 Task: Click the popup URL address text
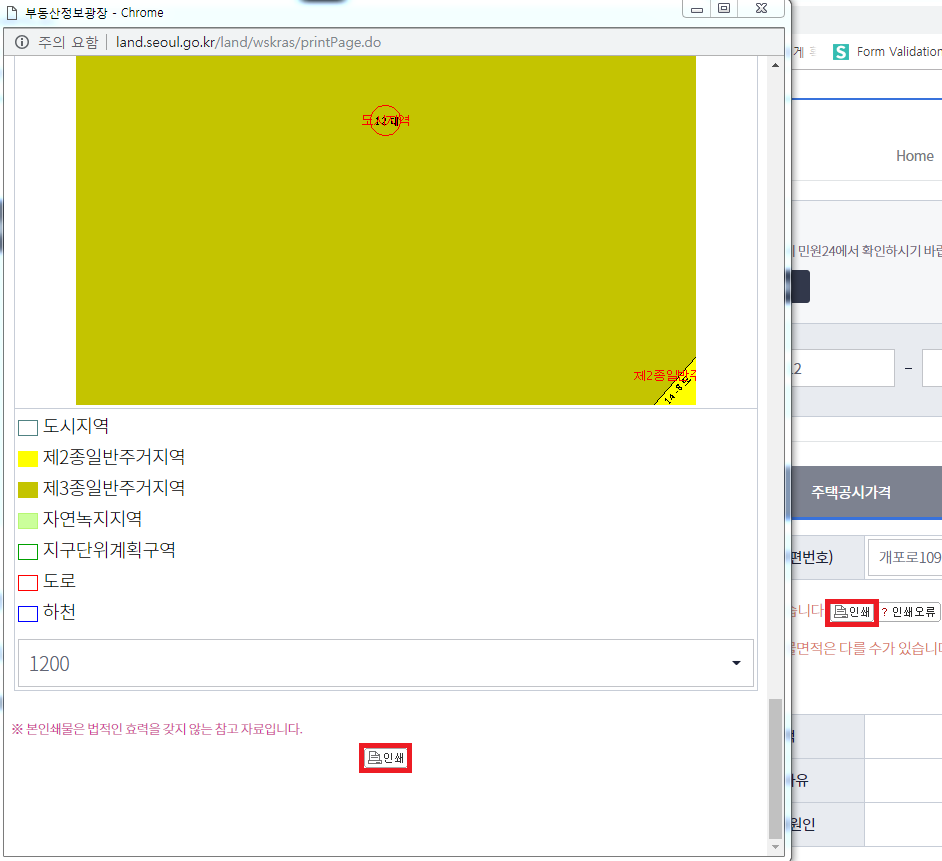[248, 42]
